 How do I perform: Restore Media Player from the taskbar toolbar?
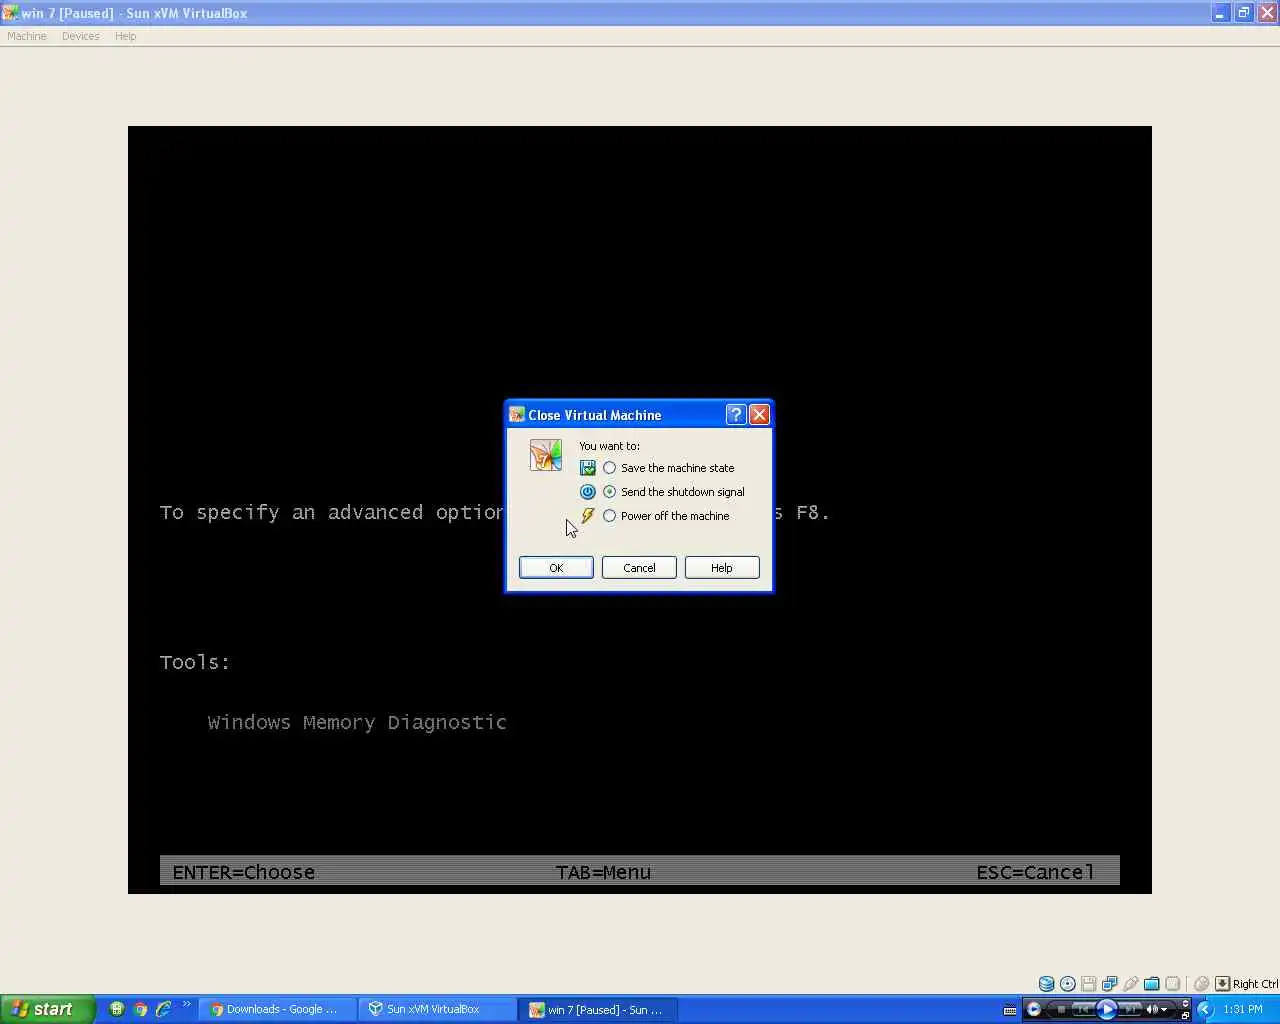[1185, 1016]
